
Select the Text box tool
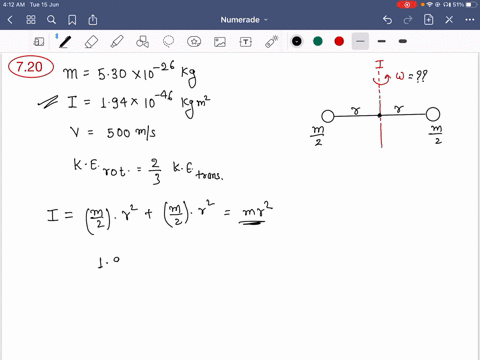(x=246, y=42)
